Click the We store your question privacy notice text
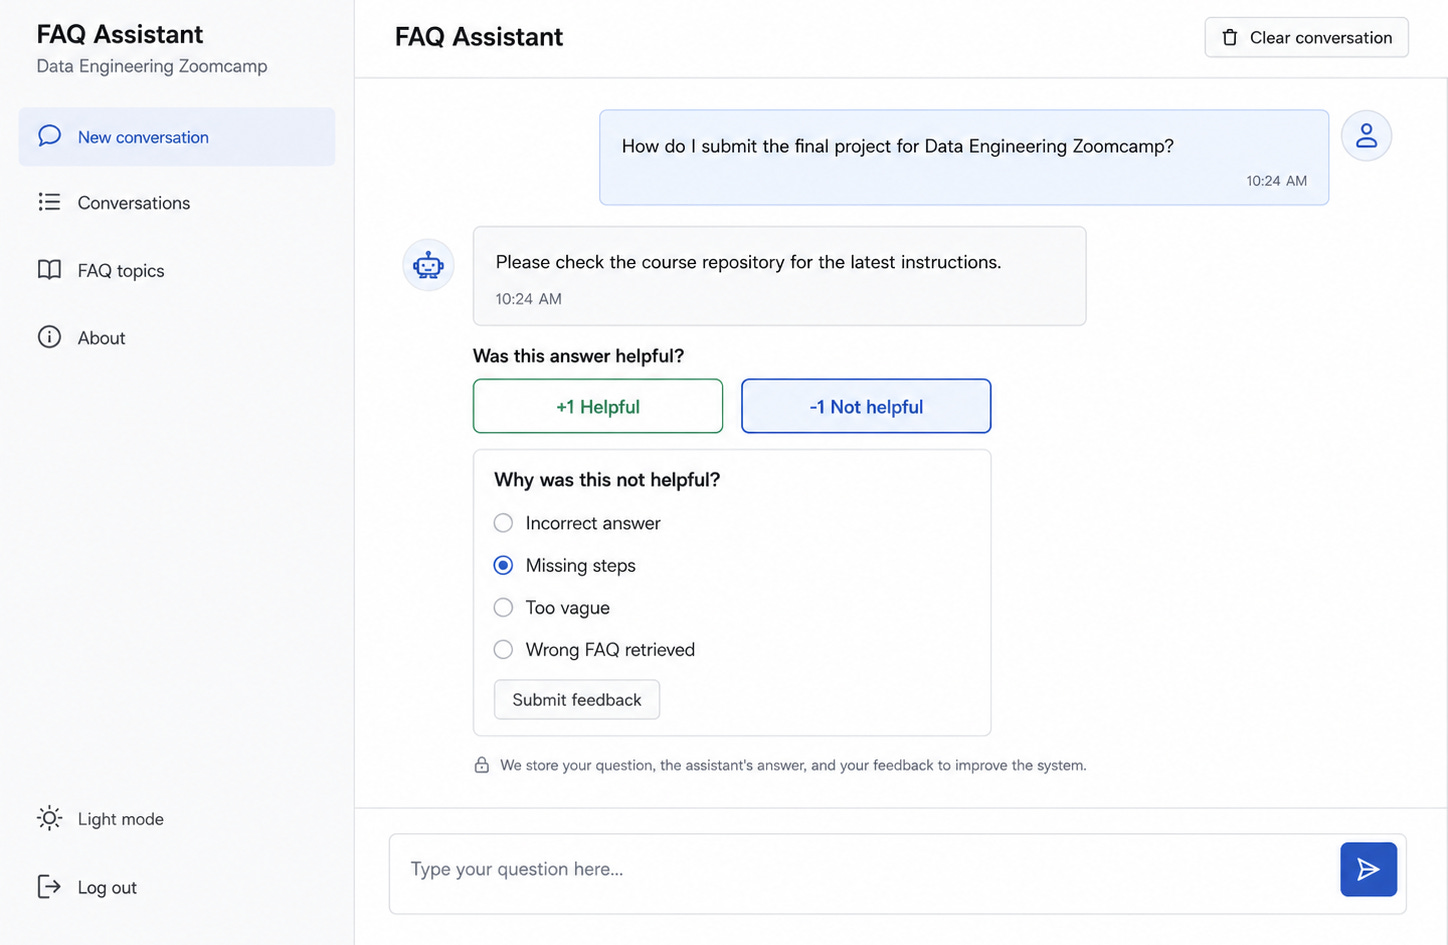 coord(793,765)
